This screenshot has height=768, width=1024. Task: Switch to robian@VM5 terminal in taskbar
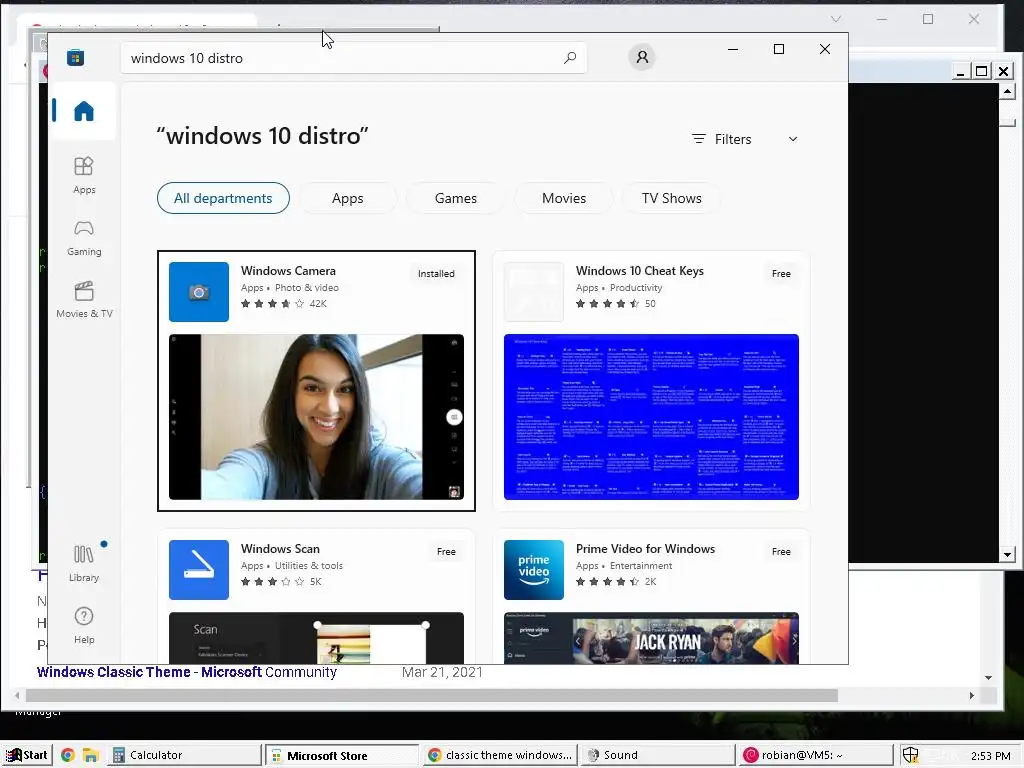816,755
